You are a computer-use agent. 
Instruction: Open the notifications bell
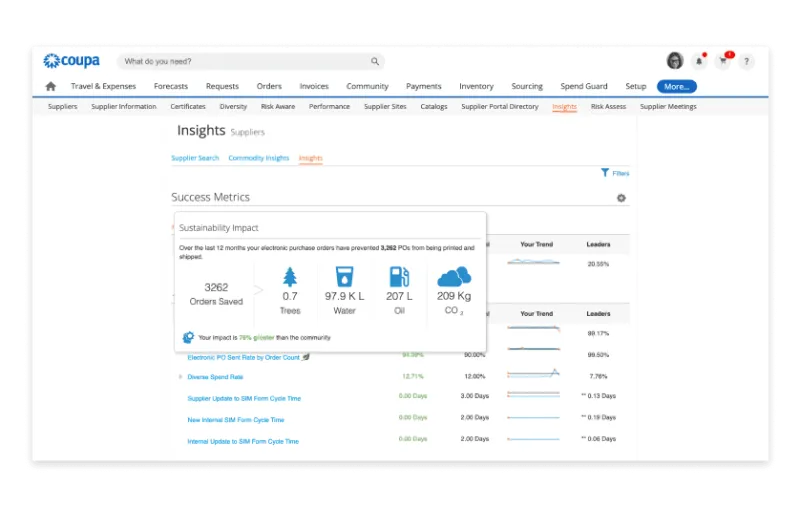point(699,61)
